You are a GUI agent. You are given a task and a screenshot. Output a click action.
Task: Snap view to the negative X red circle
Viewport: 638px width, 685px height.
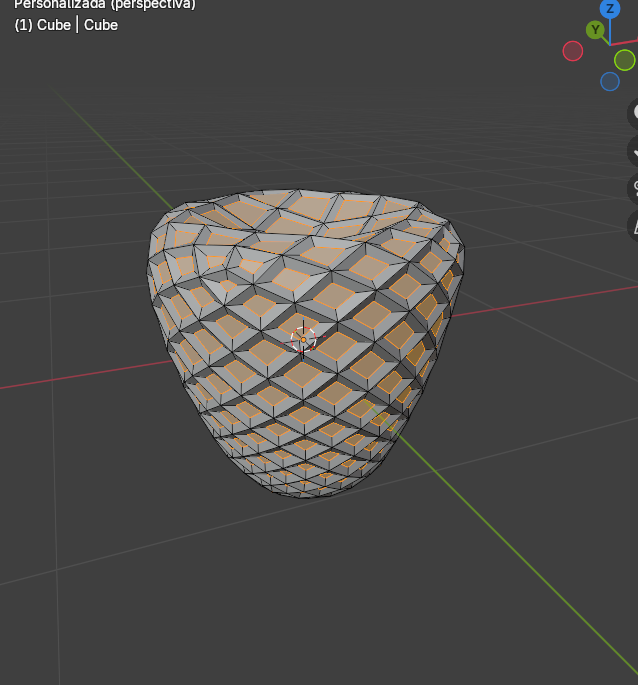pos(572,51)
